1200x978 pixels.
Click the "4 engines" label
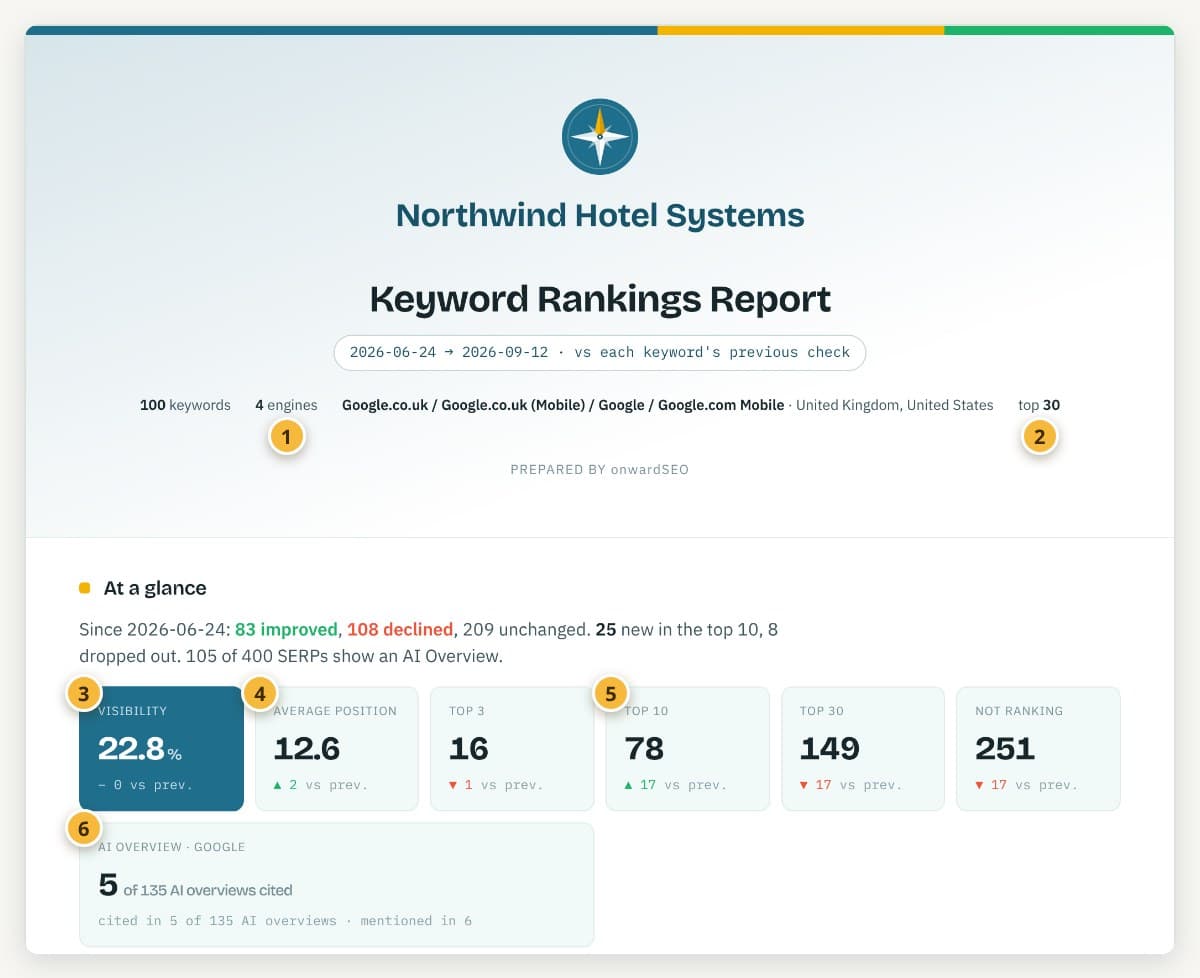(x=286, y=405)
